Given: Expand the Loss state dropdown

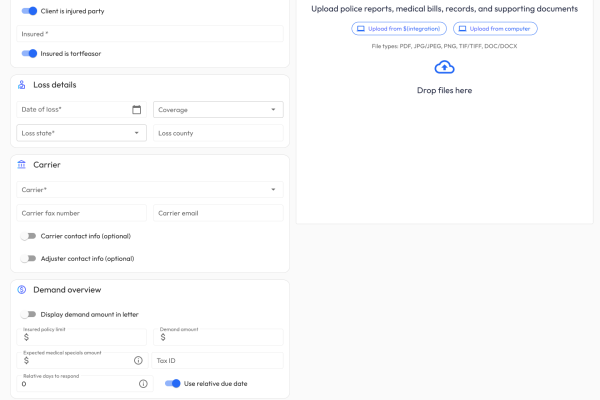Looking at the screenshot, I should click(82, 133).
